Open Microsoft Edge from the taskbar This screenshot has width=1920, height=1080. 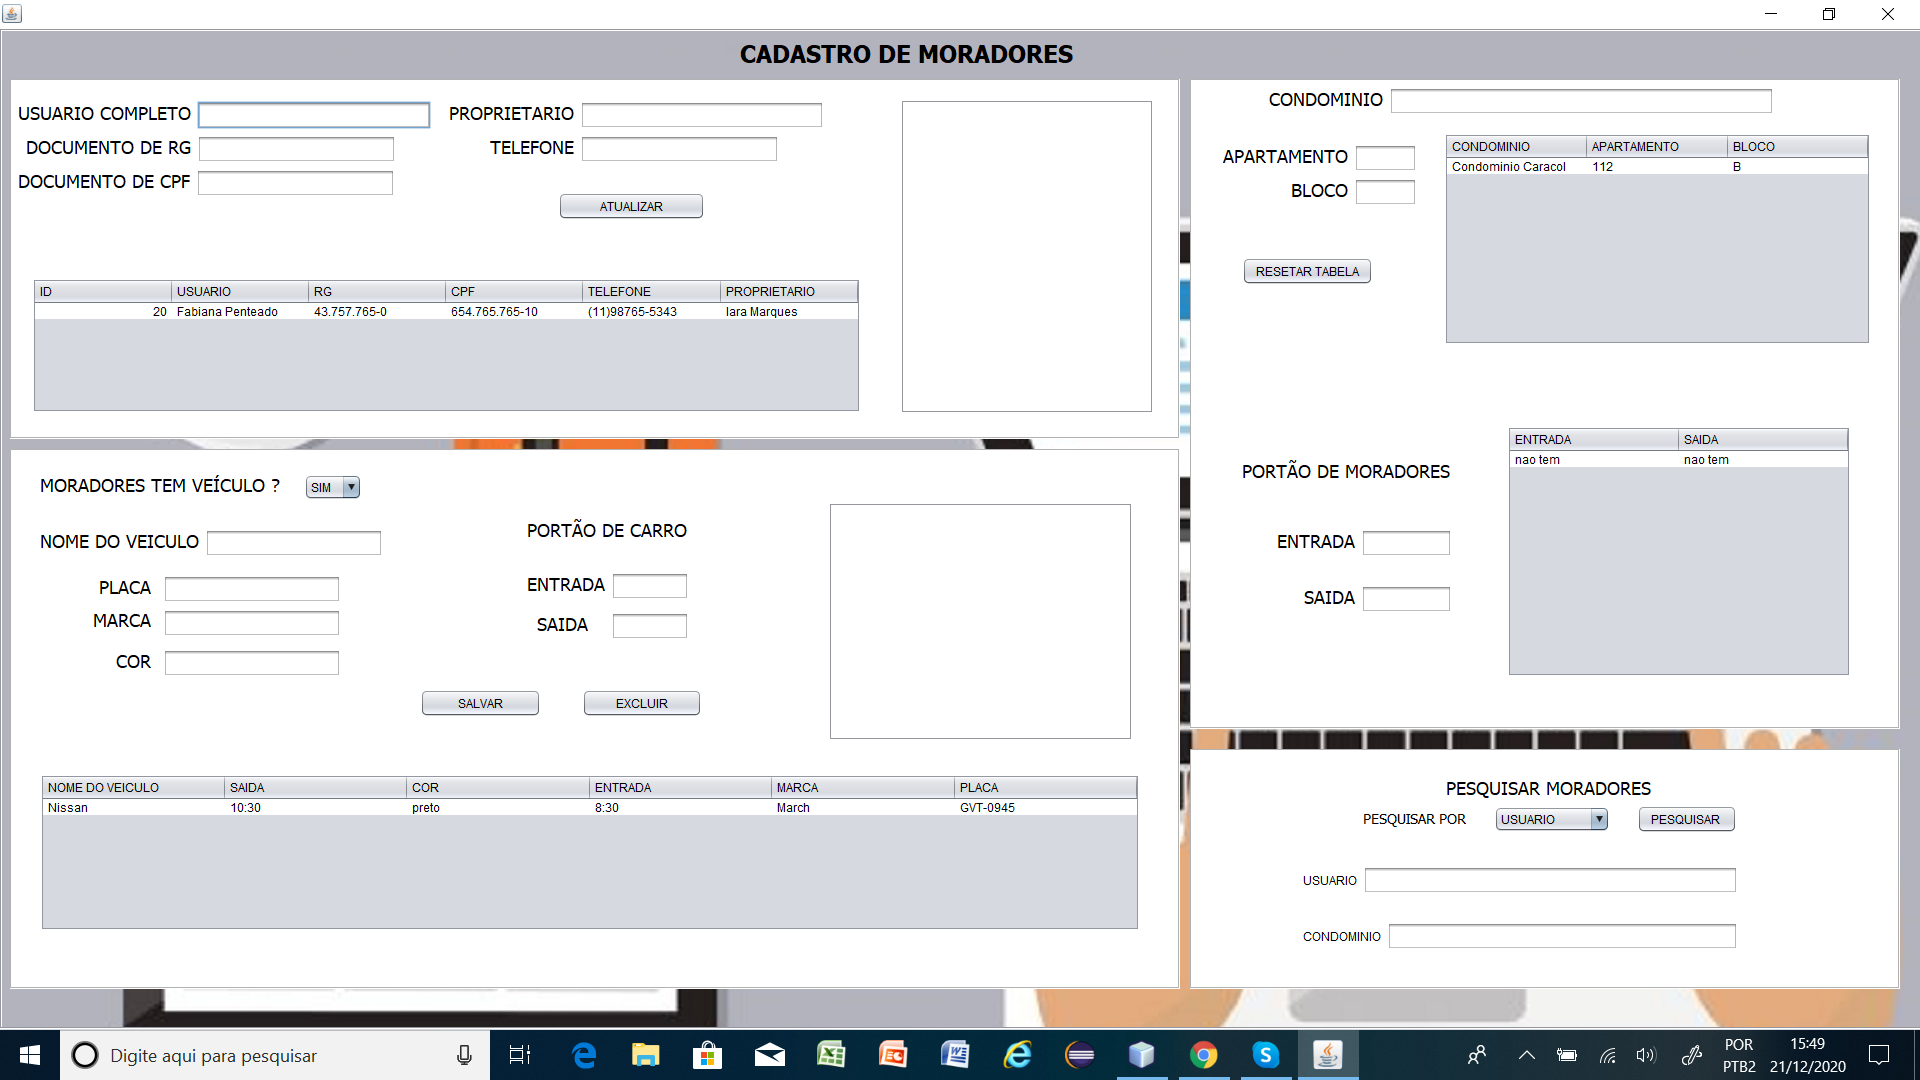click(x=584, y=1055)
